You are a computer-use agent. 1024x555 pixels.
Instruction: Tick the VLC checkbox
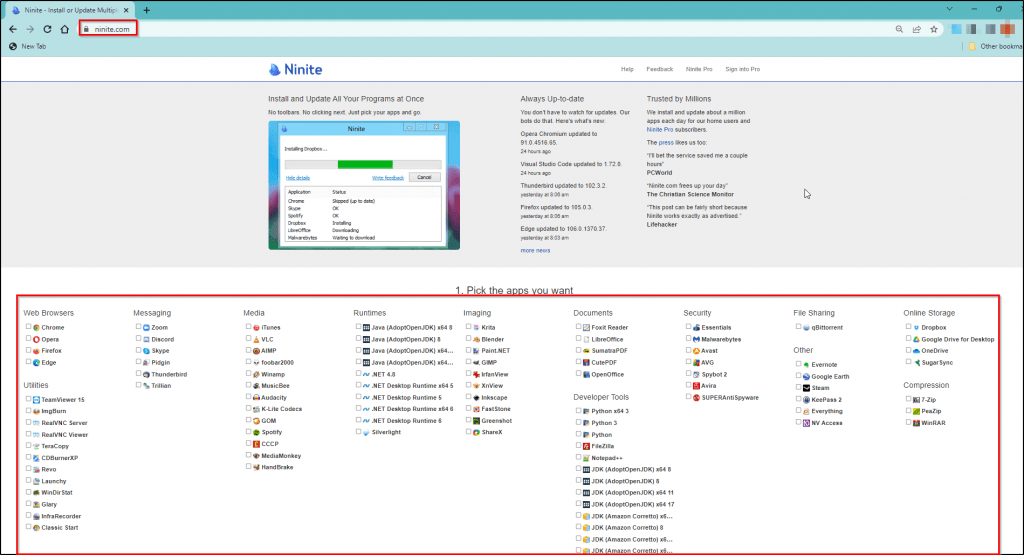tap(248, 338)
